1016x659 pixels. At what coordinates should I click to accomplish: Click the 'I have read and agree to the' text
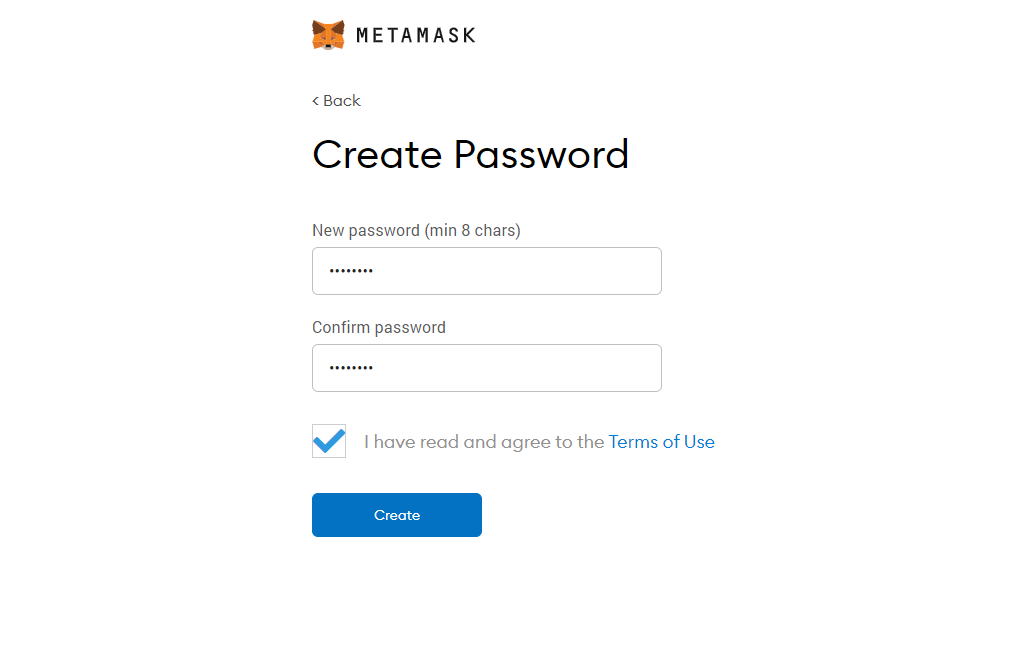[484, 442]
